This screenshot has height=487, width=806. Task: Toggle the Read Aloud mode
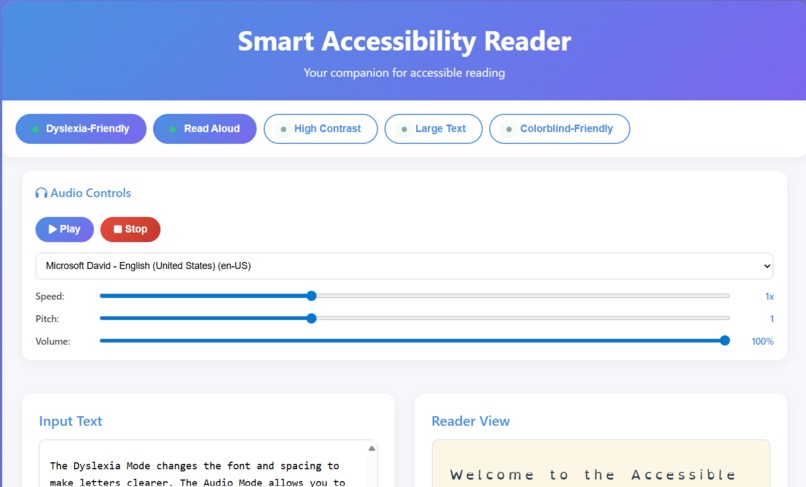coord(205,129)
